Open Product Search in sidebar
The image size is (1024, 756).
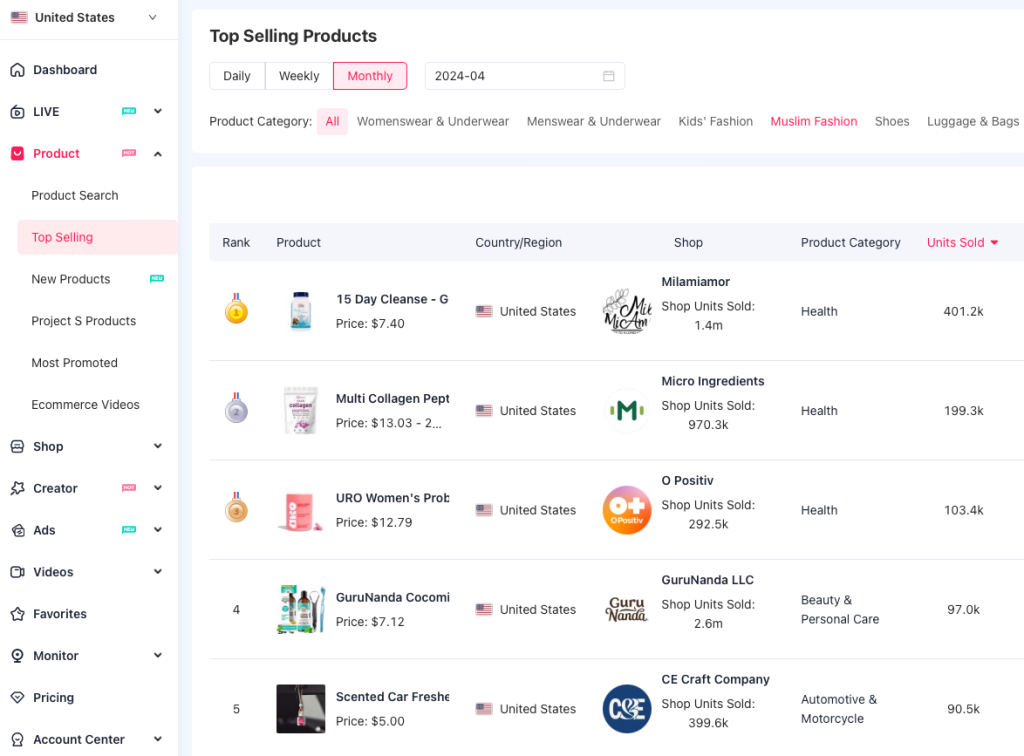75,196
